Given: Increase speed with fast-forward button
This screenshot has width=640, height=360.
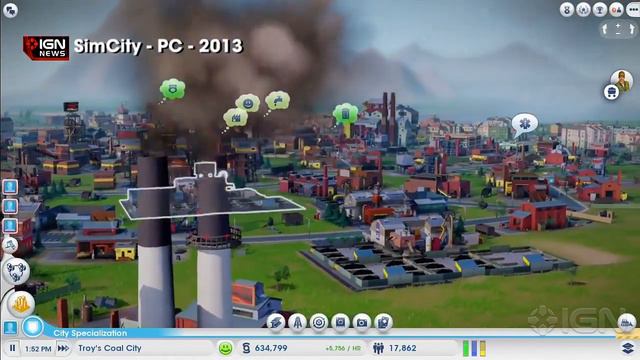Looking at the screenshot, I should click(63, 348).
